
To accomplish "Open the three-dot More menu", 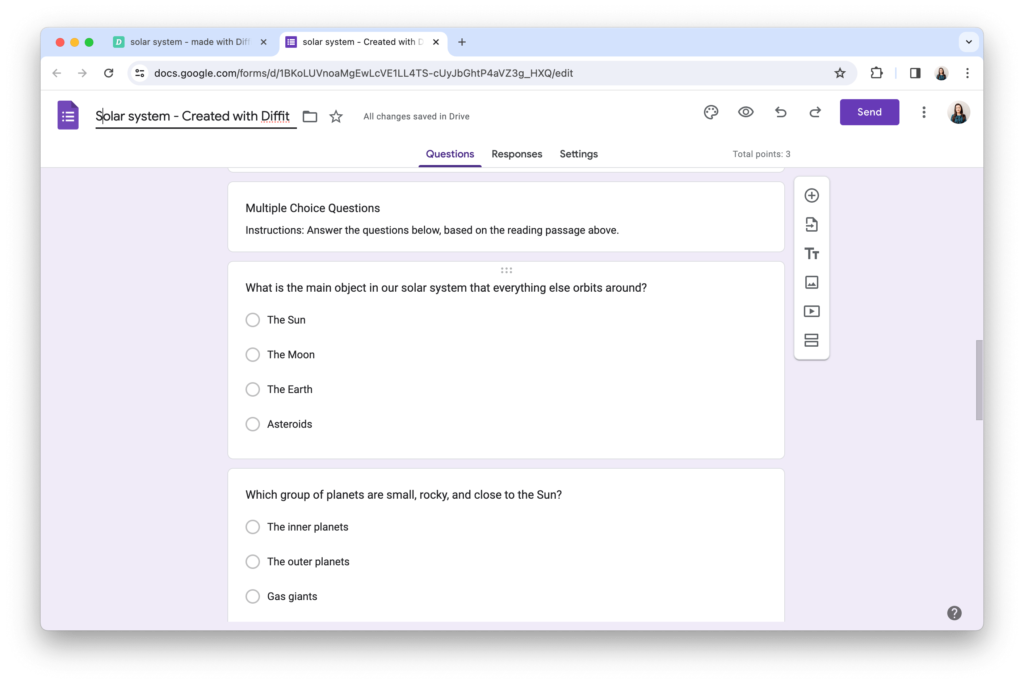I will tap(923, 112).
